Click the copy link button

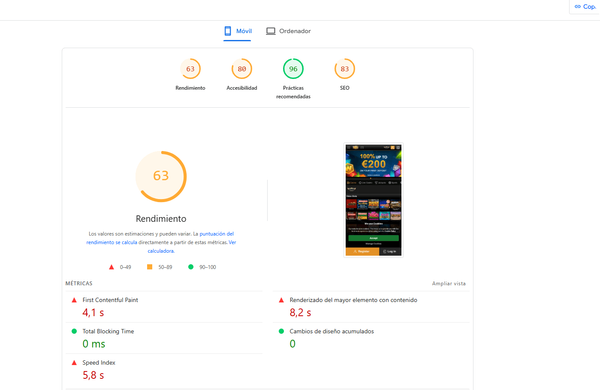coord(585,7)
